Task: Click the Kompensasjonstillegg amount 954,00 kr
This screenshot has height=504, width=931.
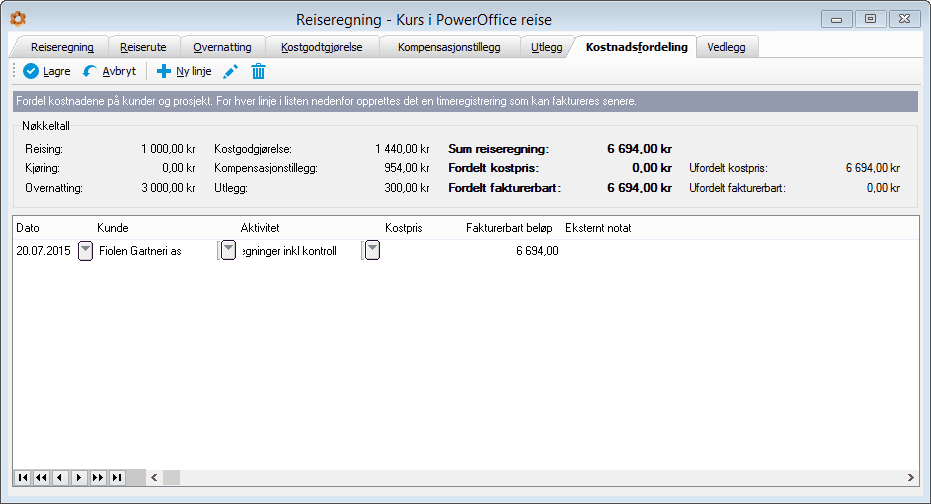Action: coord(407,168)
